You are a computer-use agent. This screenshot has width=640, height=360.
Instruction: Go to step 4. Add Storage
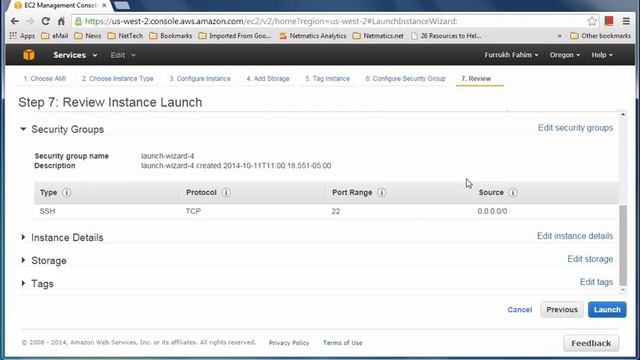268,78
